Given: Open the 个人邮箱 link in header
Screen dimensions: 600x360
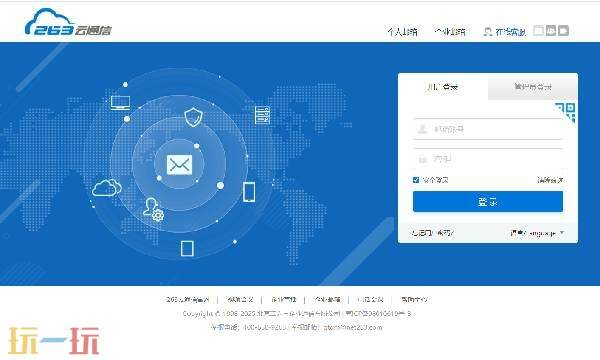Looking at the screenshot, I should point(402,31).
